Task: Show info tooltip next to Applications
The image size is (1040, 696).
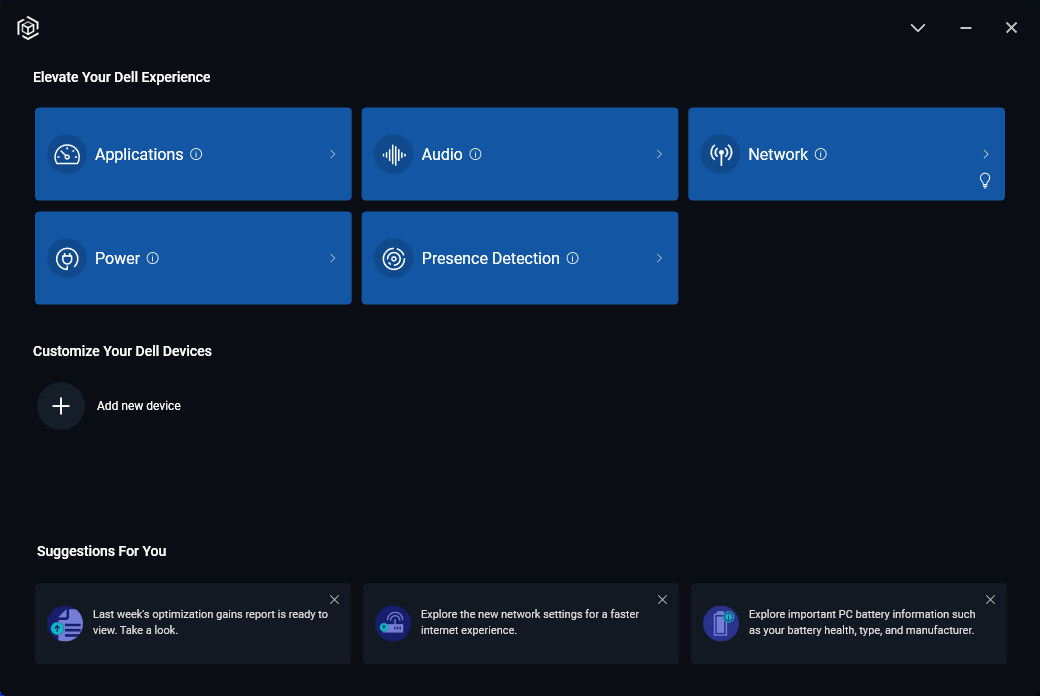Action: click(196, 154)
